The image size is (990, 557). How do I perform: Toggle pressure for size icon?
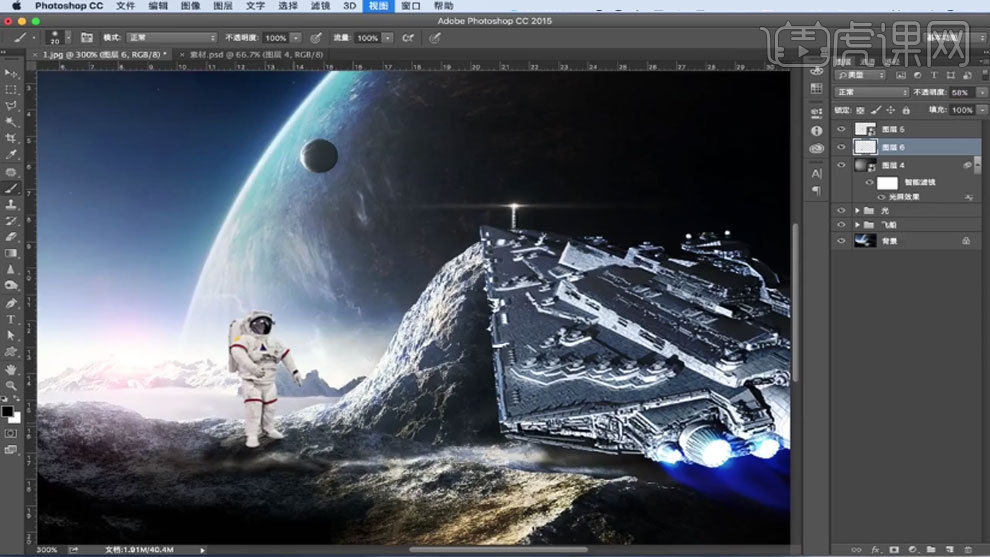(x=435, y=38)
